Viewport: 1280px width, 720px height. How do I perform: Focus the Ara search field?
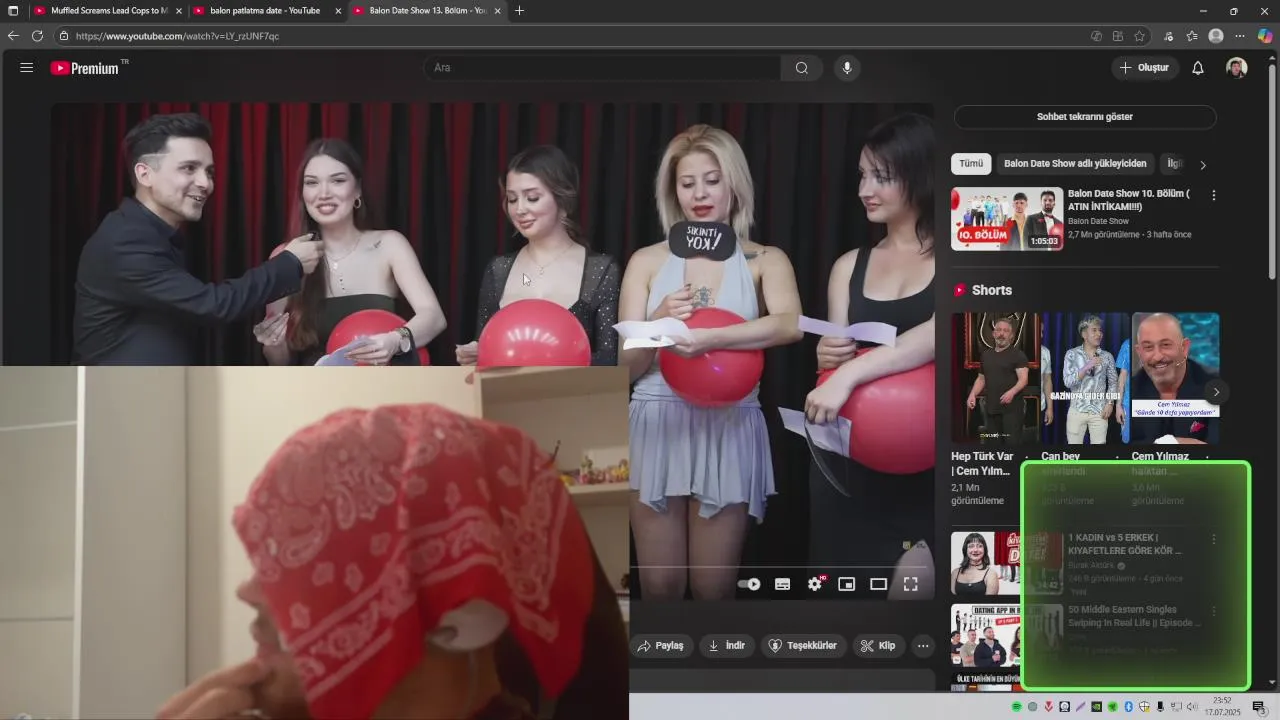click(602, 68)
